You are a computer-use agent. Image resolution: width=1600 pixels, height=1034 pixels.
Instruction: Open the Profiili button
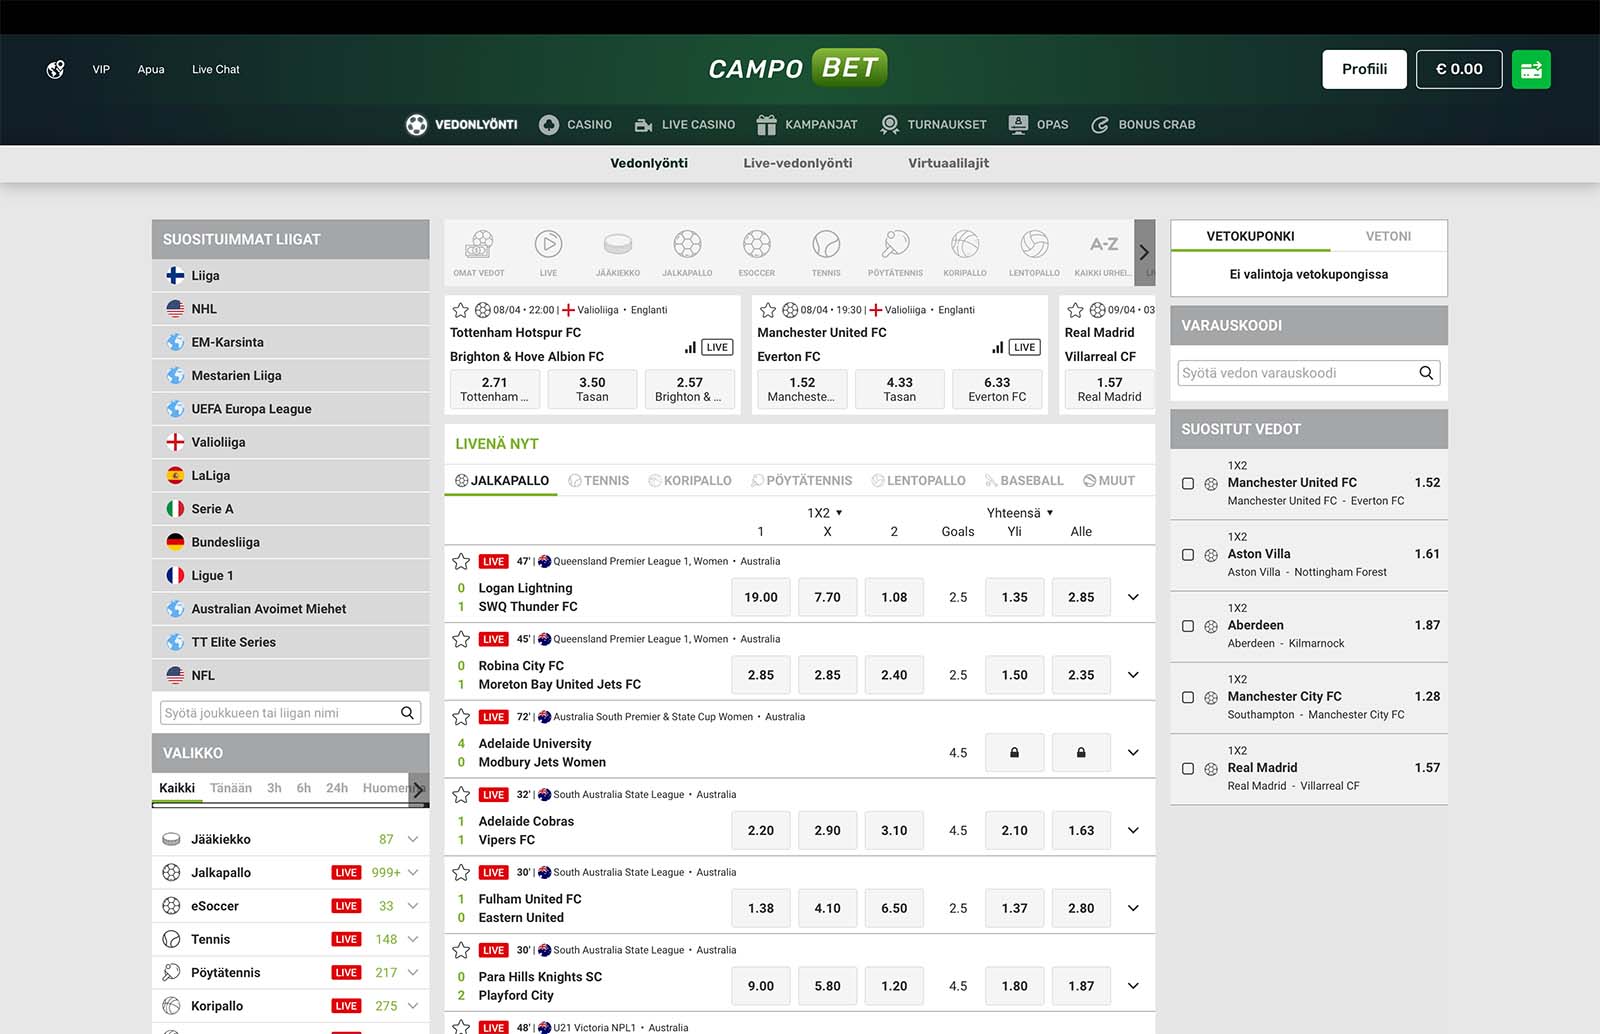[x=1364, y=69]
